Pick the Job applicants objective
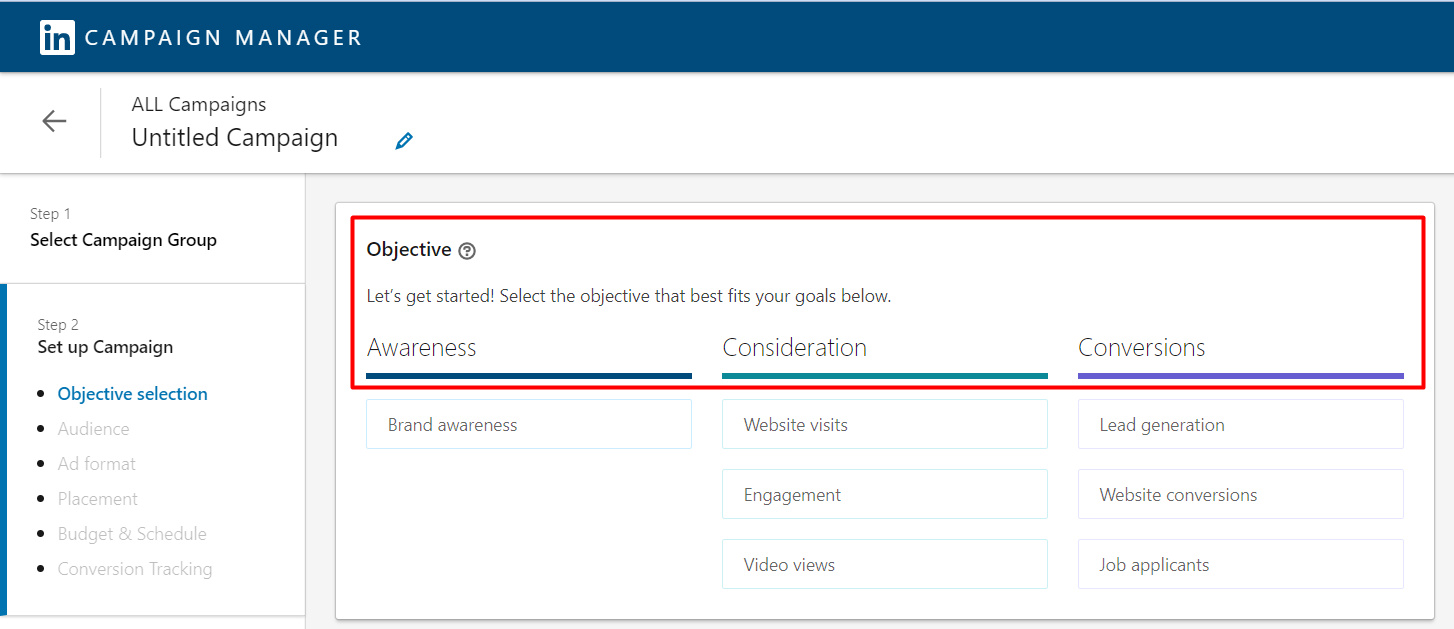Screen dimensions: 1454x629 (x=1240, y=565)
